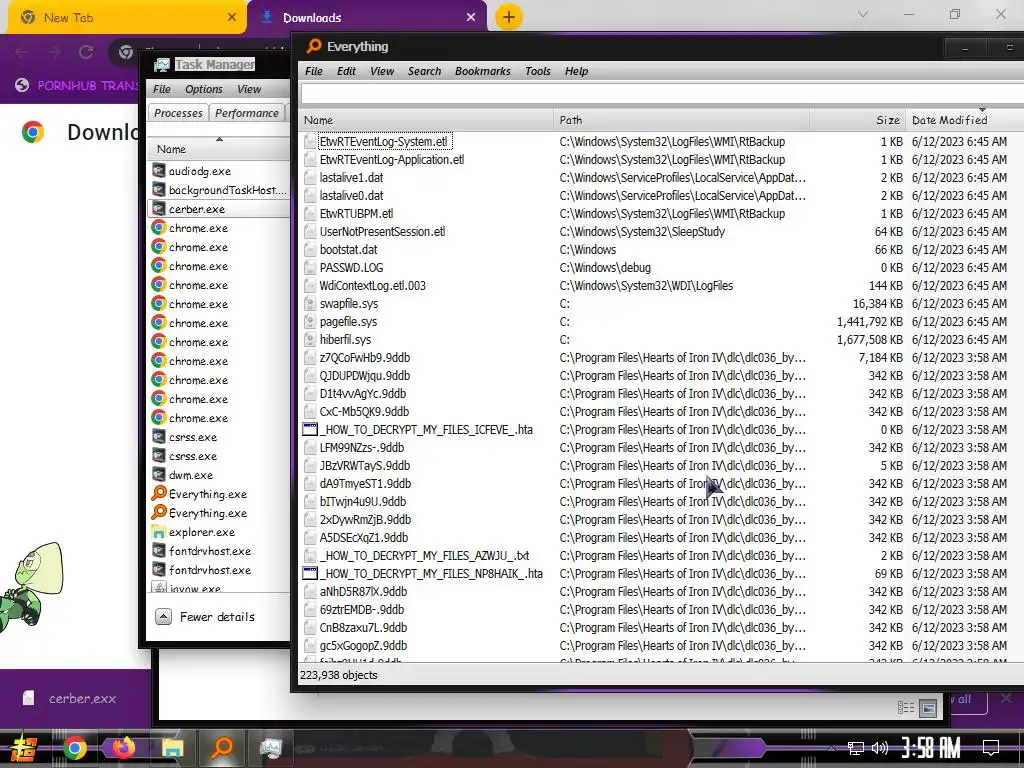Open the Windows Start button
This screenshot has height=768, width=1024.
point(22,748)
